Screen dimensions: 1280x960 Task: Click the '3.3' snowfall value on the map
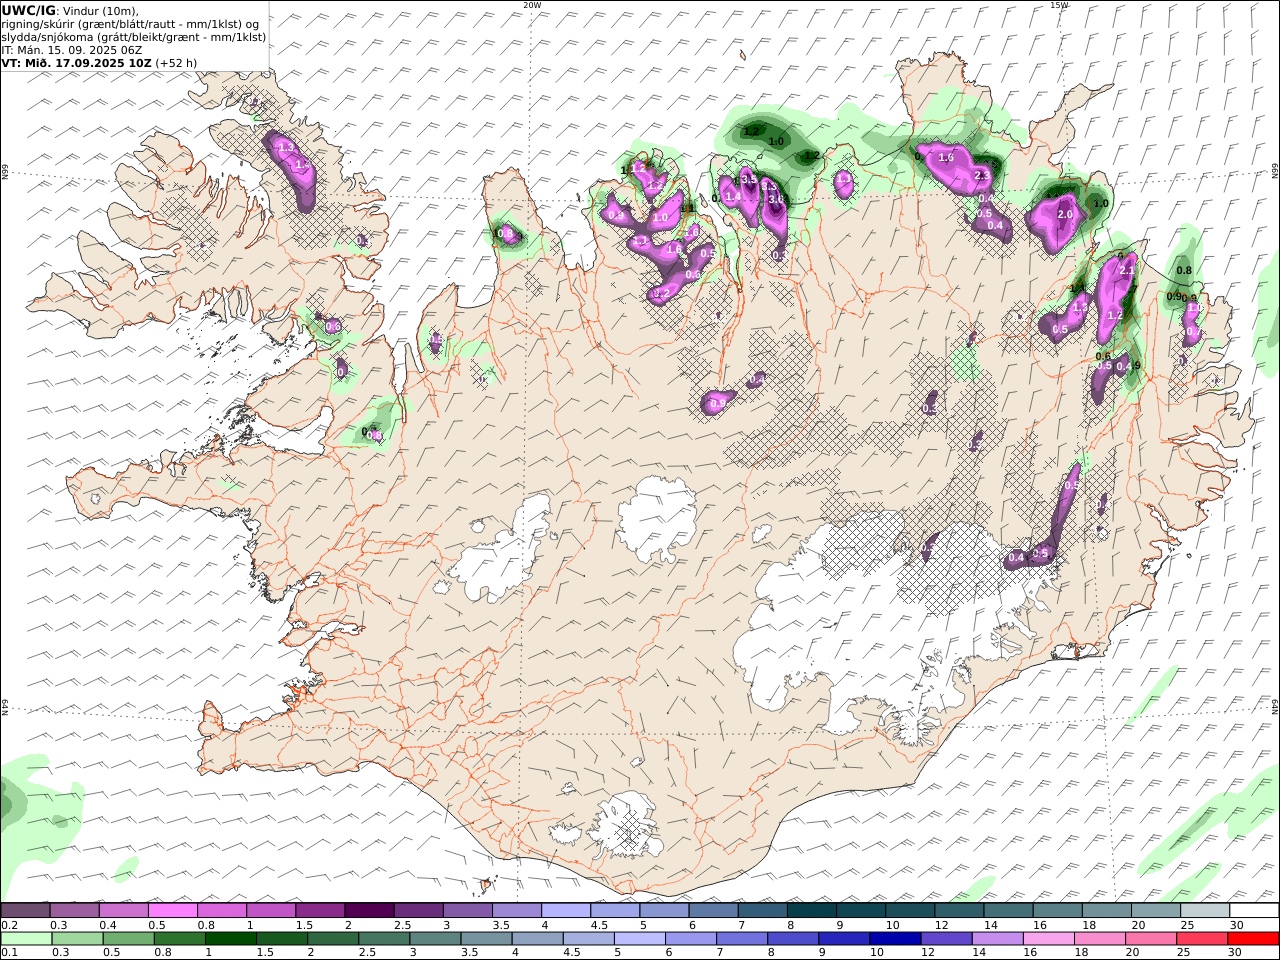click(x=769, y=185)
